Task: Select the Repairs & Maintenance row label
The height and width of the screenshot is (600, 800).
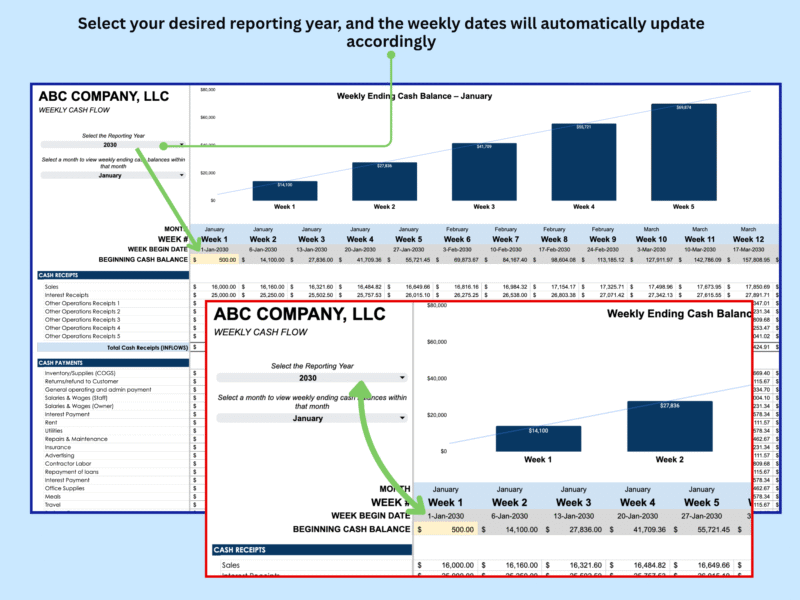Action: click(x=76, y=439)
